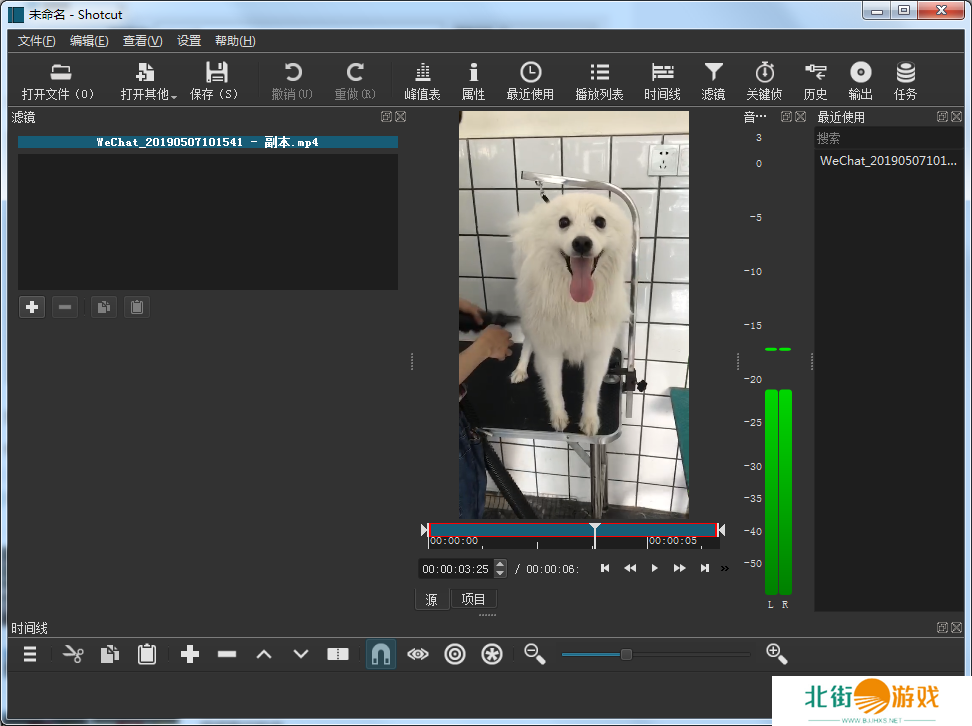Click the 时间线 timeline toolbar icon
This screenshot has height=726, width=972.
pyautogui.click(x=662, y=81)
